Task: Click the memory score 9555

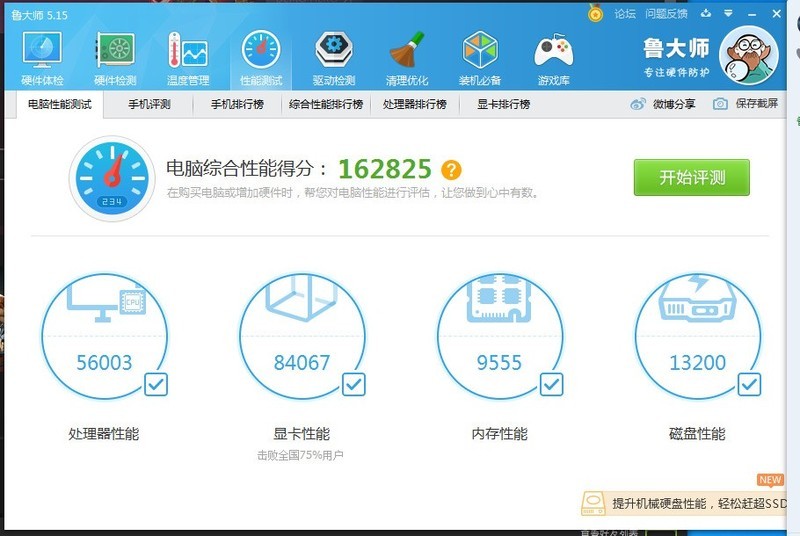Action: click(x=499, y=363)
